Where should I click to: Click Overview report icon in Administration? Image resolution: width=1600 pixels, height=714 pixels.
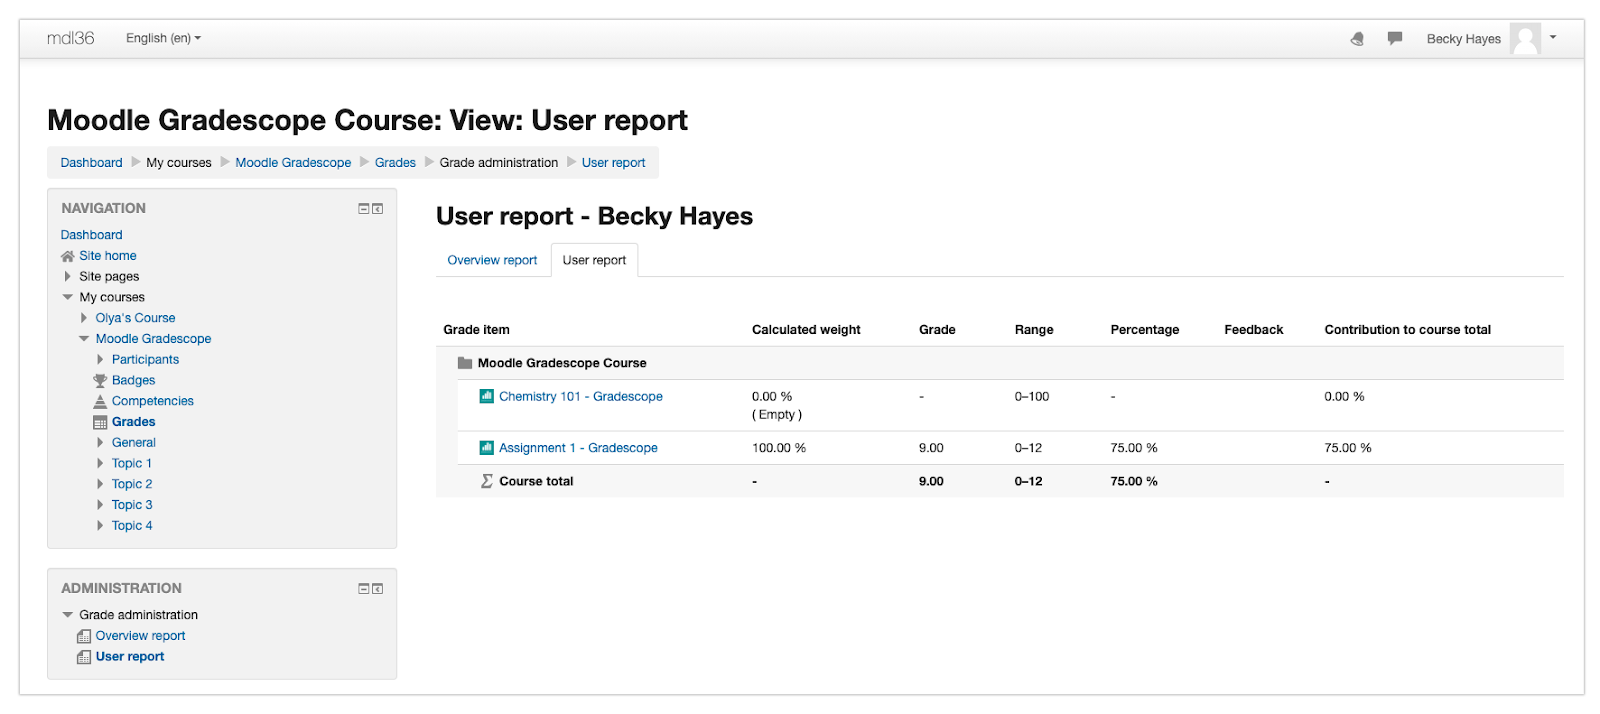coord(84,636)
